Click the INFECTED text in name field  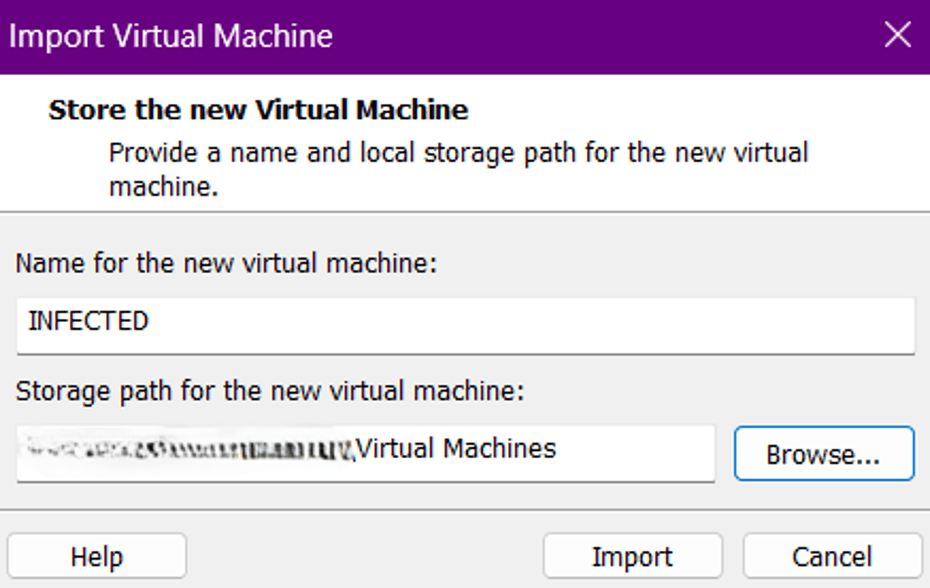coord(88,322)
